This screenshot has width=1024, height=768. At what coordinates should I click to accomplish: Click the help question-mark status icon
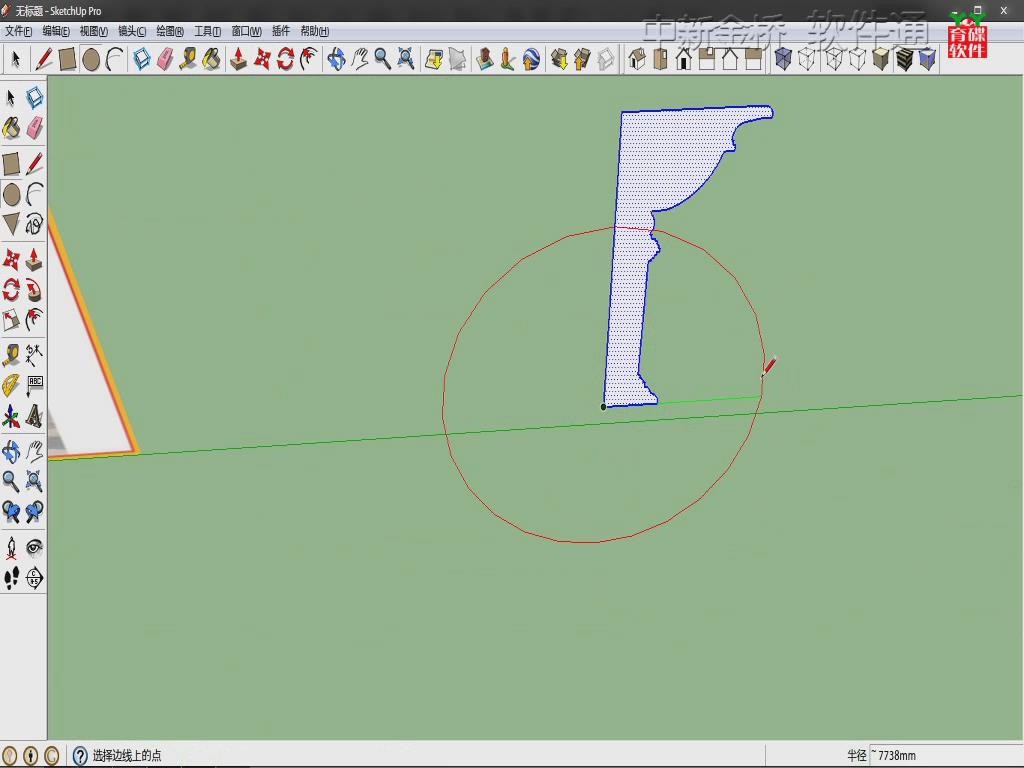(80, 756)
